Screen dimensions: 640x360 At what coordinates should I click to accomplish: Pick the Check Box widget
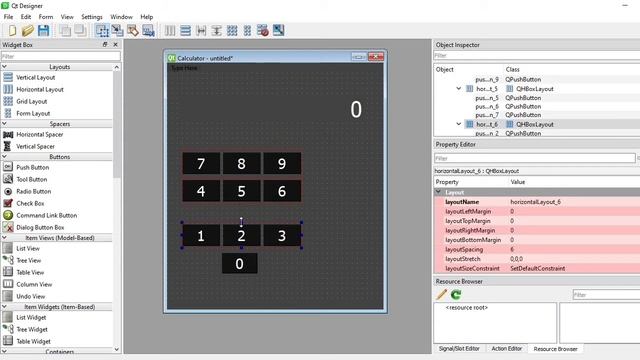pos(30,203)
